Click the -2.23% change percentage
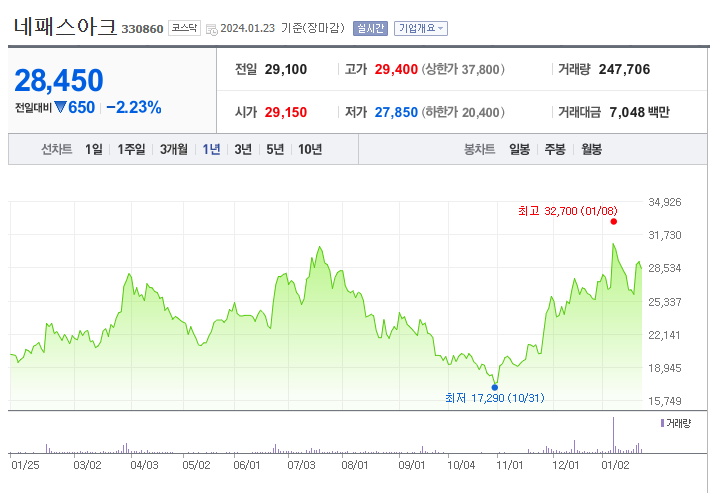The width and height of the screenshot is (710, 493). (134, 107)
